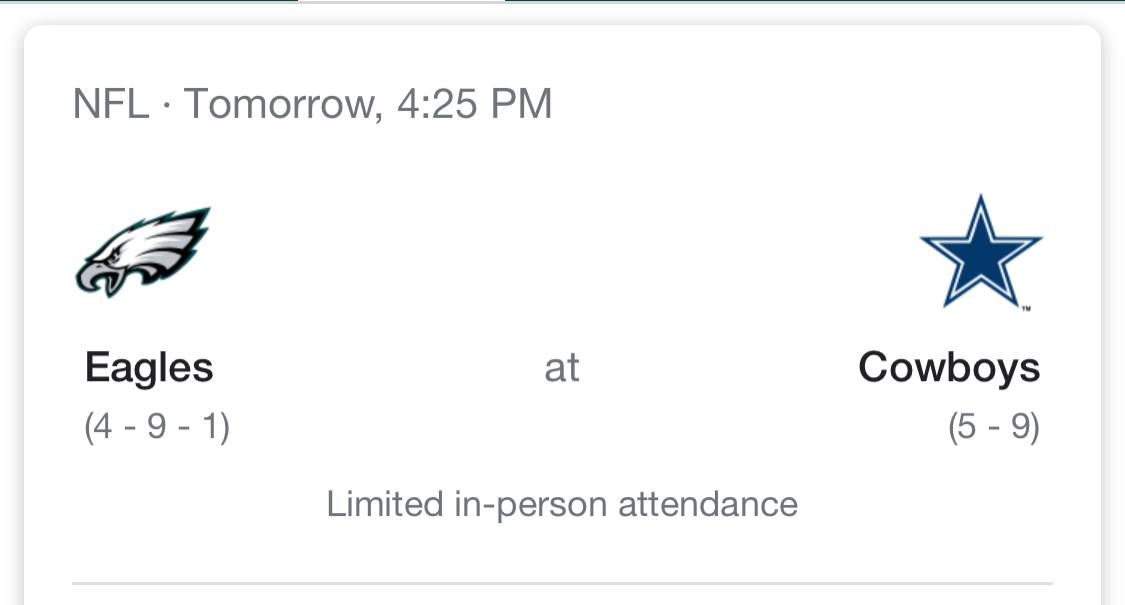Click the Eagles 4 - 9 - 1 record
The width and height of the screenshot is (1125, 605).
157,426
